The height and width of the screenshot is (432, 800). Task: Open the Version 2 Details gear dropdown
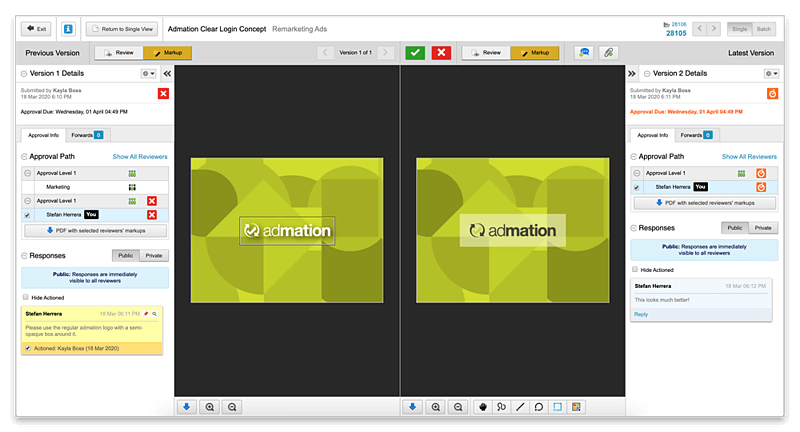click(771, 73)
